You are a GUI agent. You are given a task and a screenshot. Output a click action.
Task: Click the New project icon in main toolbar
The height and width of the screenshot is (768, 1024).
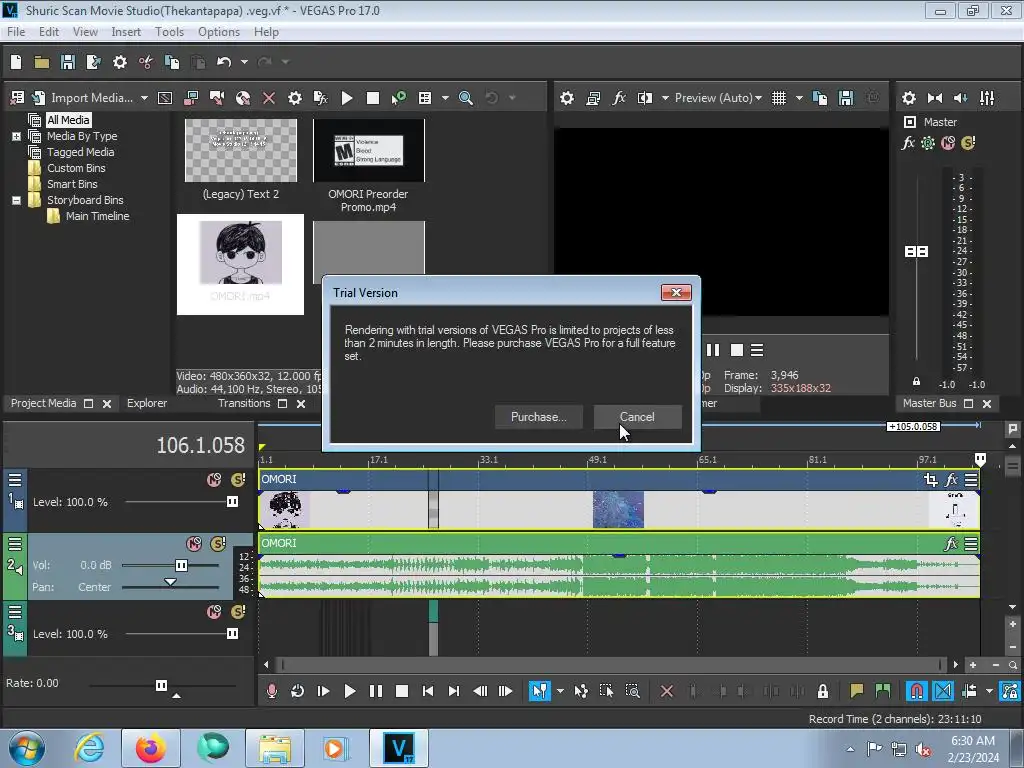pyautogui.click(x=16, y=62)
